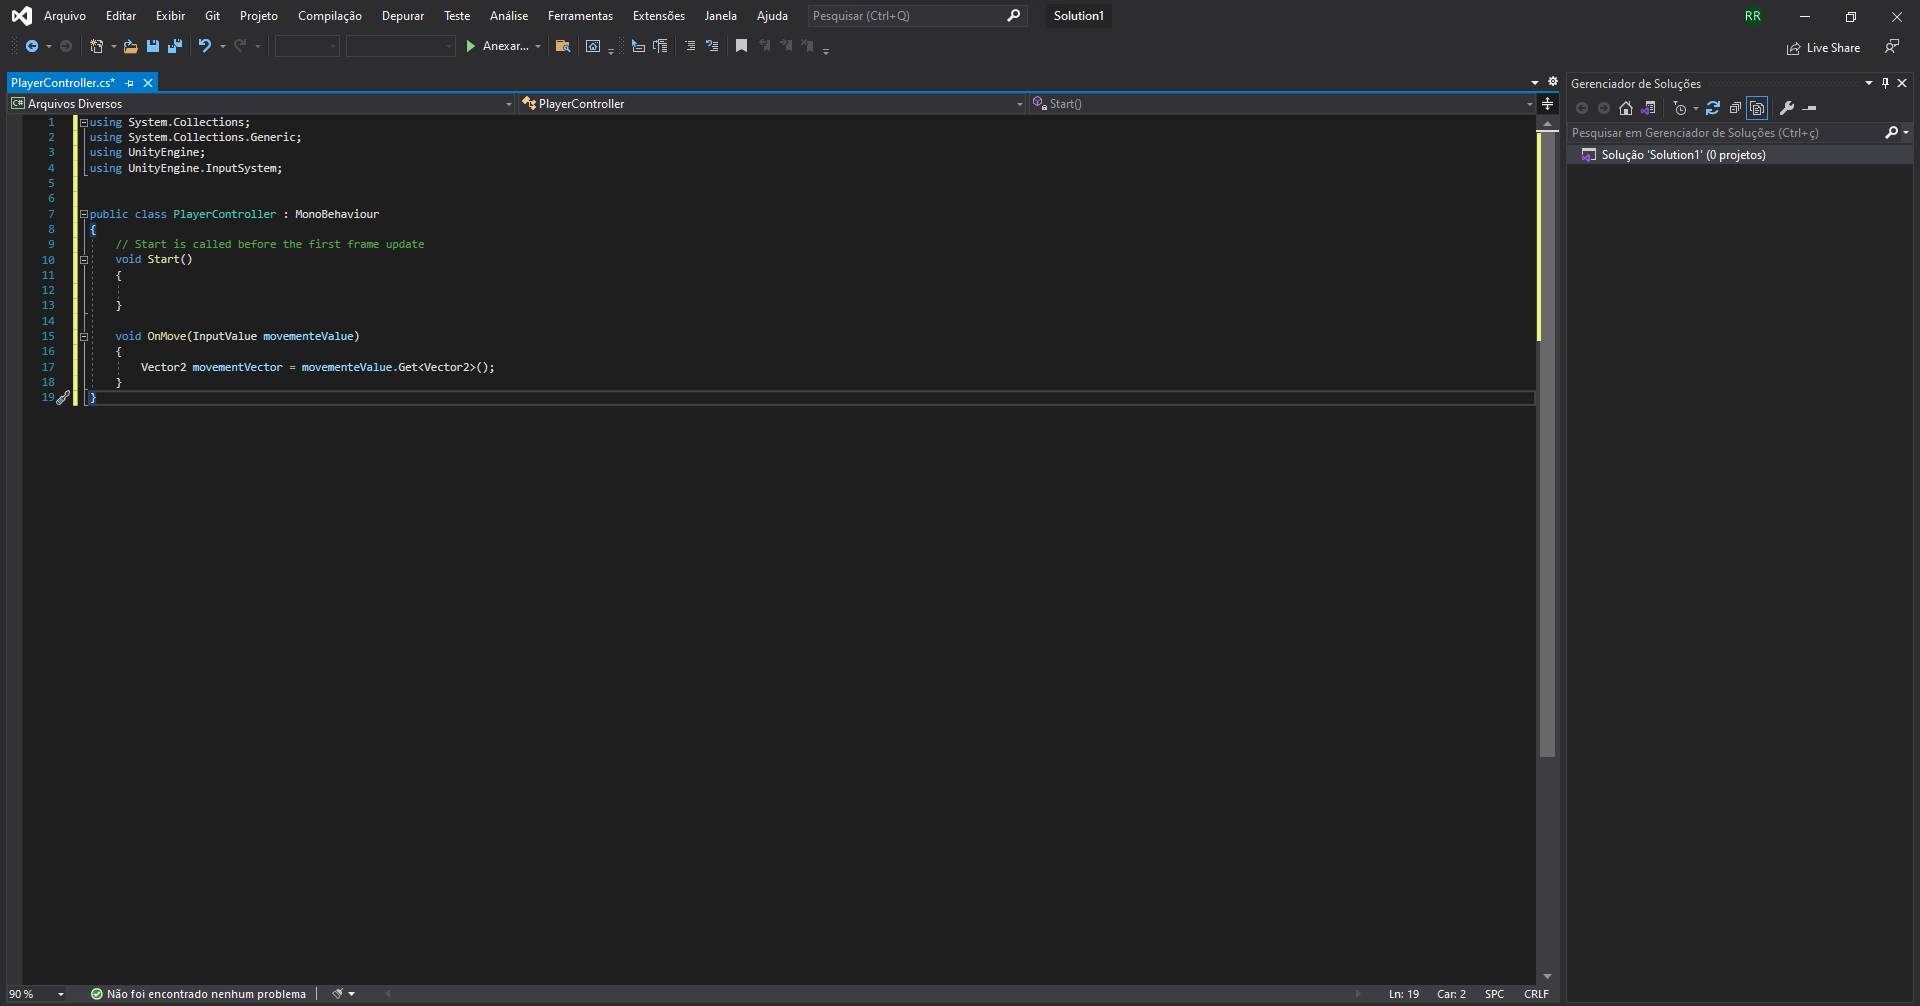Switch views via the Solution Explorer views icon
1920x1006 pixels.
click(1649, 108)
